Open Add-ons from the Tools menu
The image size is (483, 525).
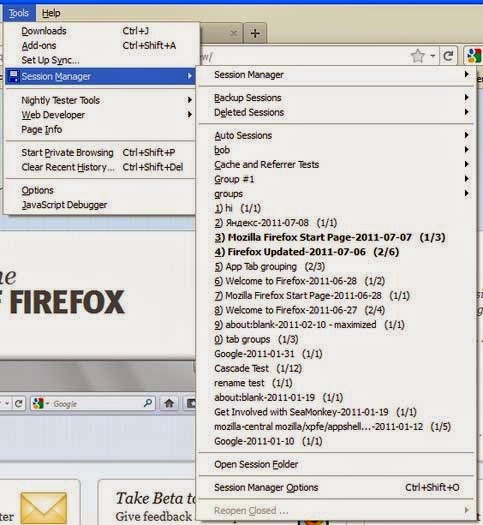click(x=100, y=46)
